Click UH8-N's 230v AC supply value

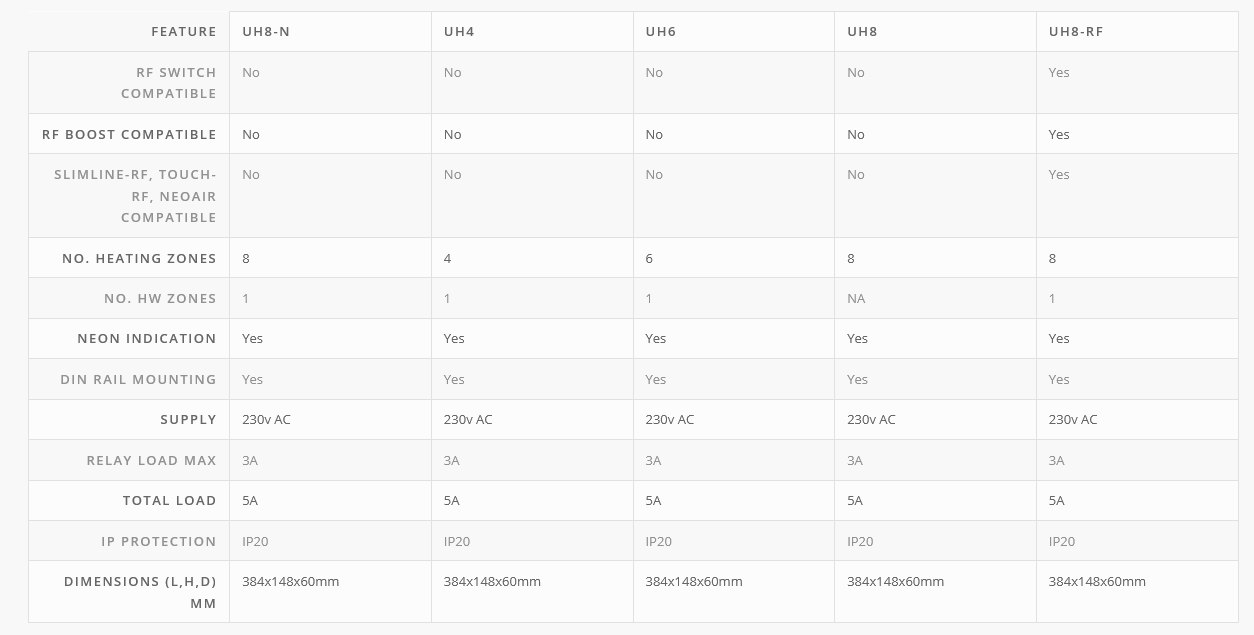[266, 419]
